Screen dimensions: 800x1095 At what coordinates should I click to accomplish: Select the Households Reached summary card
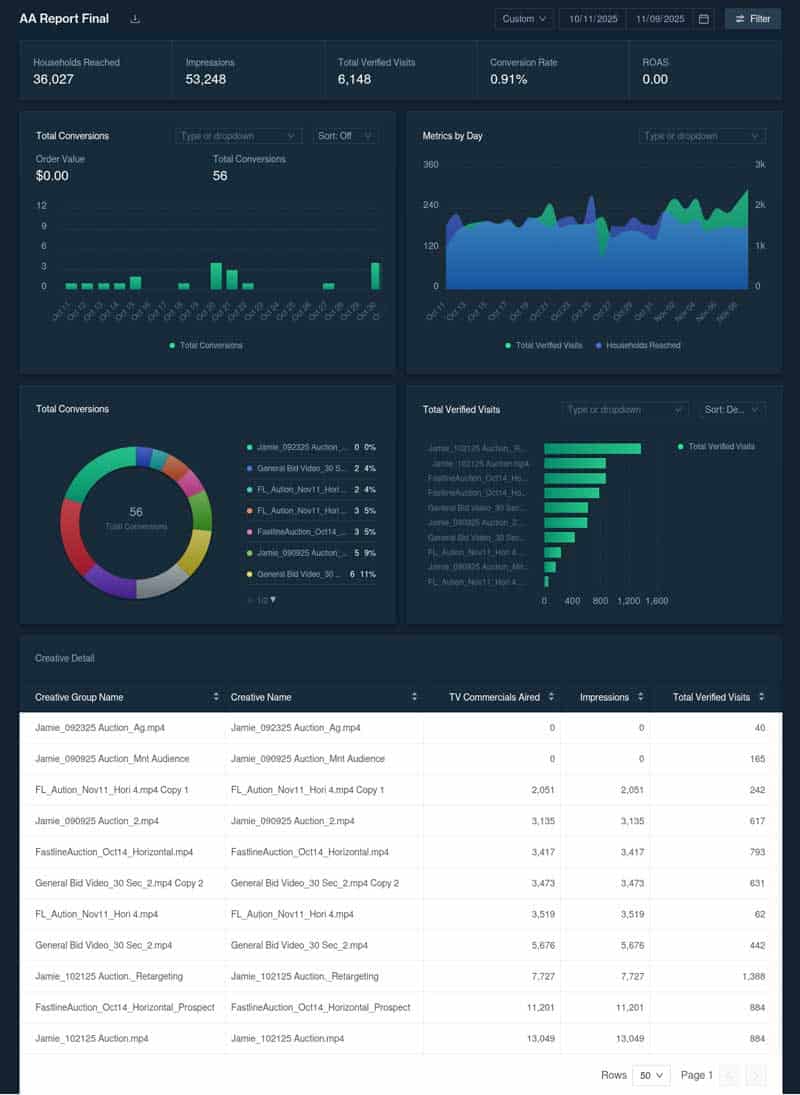click(96, 70)
